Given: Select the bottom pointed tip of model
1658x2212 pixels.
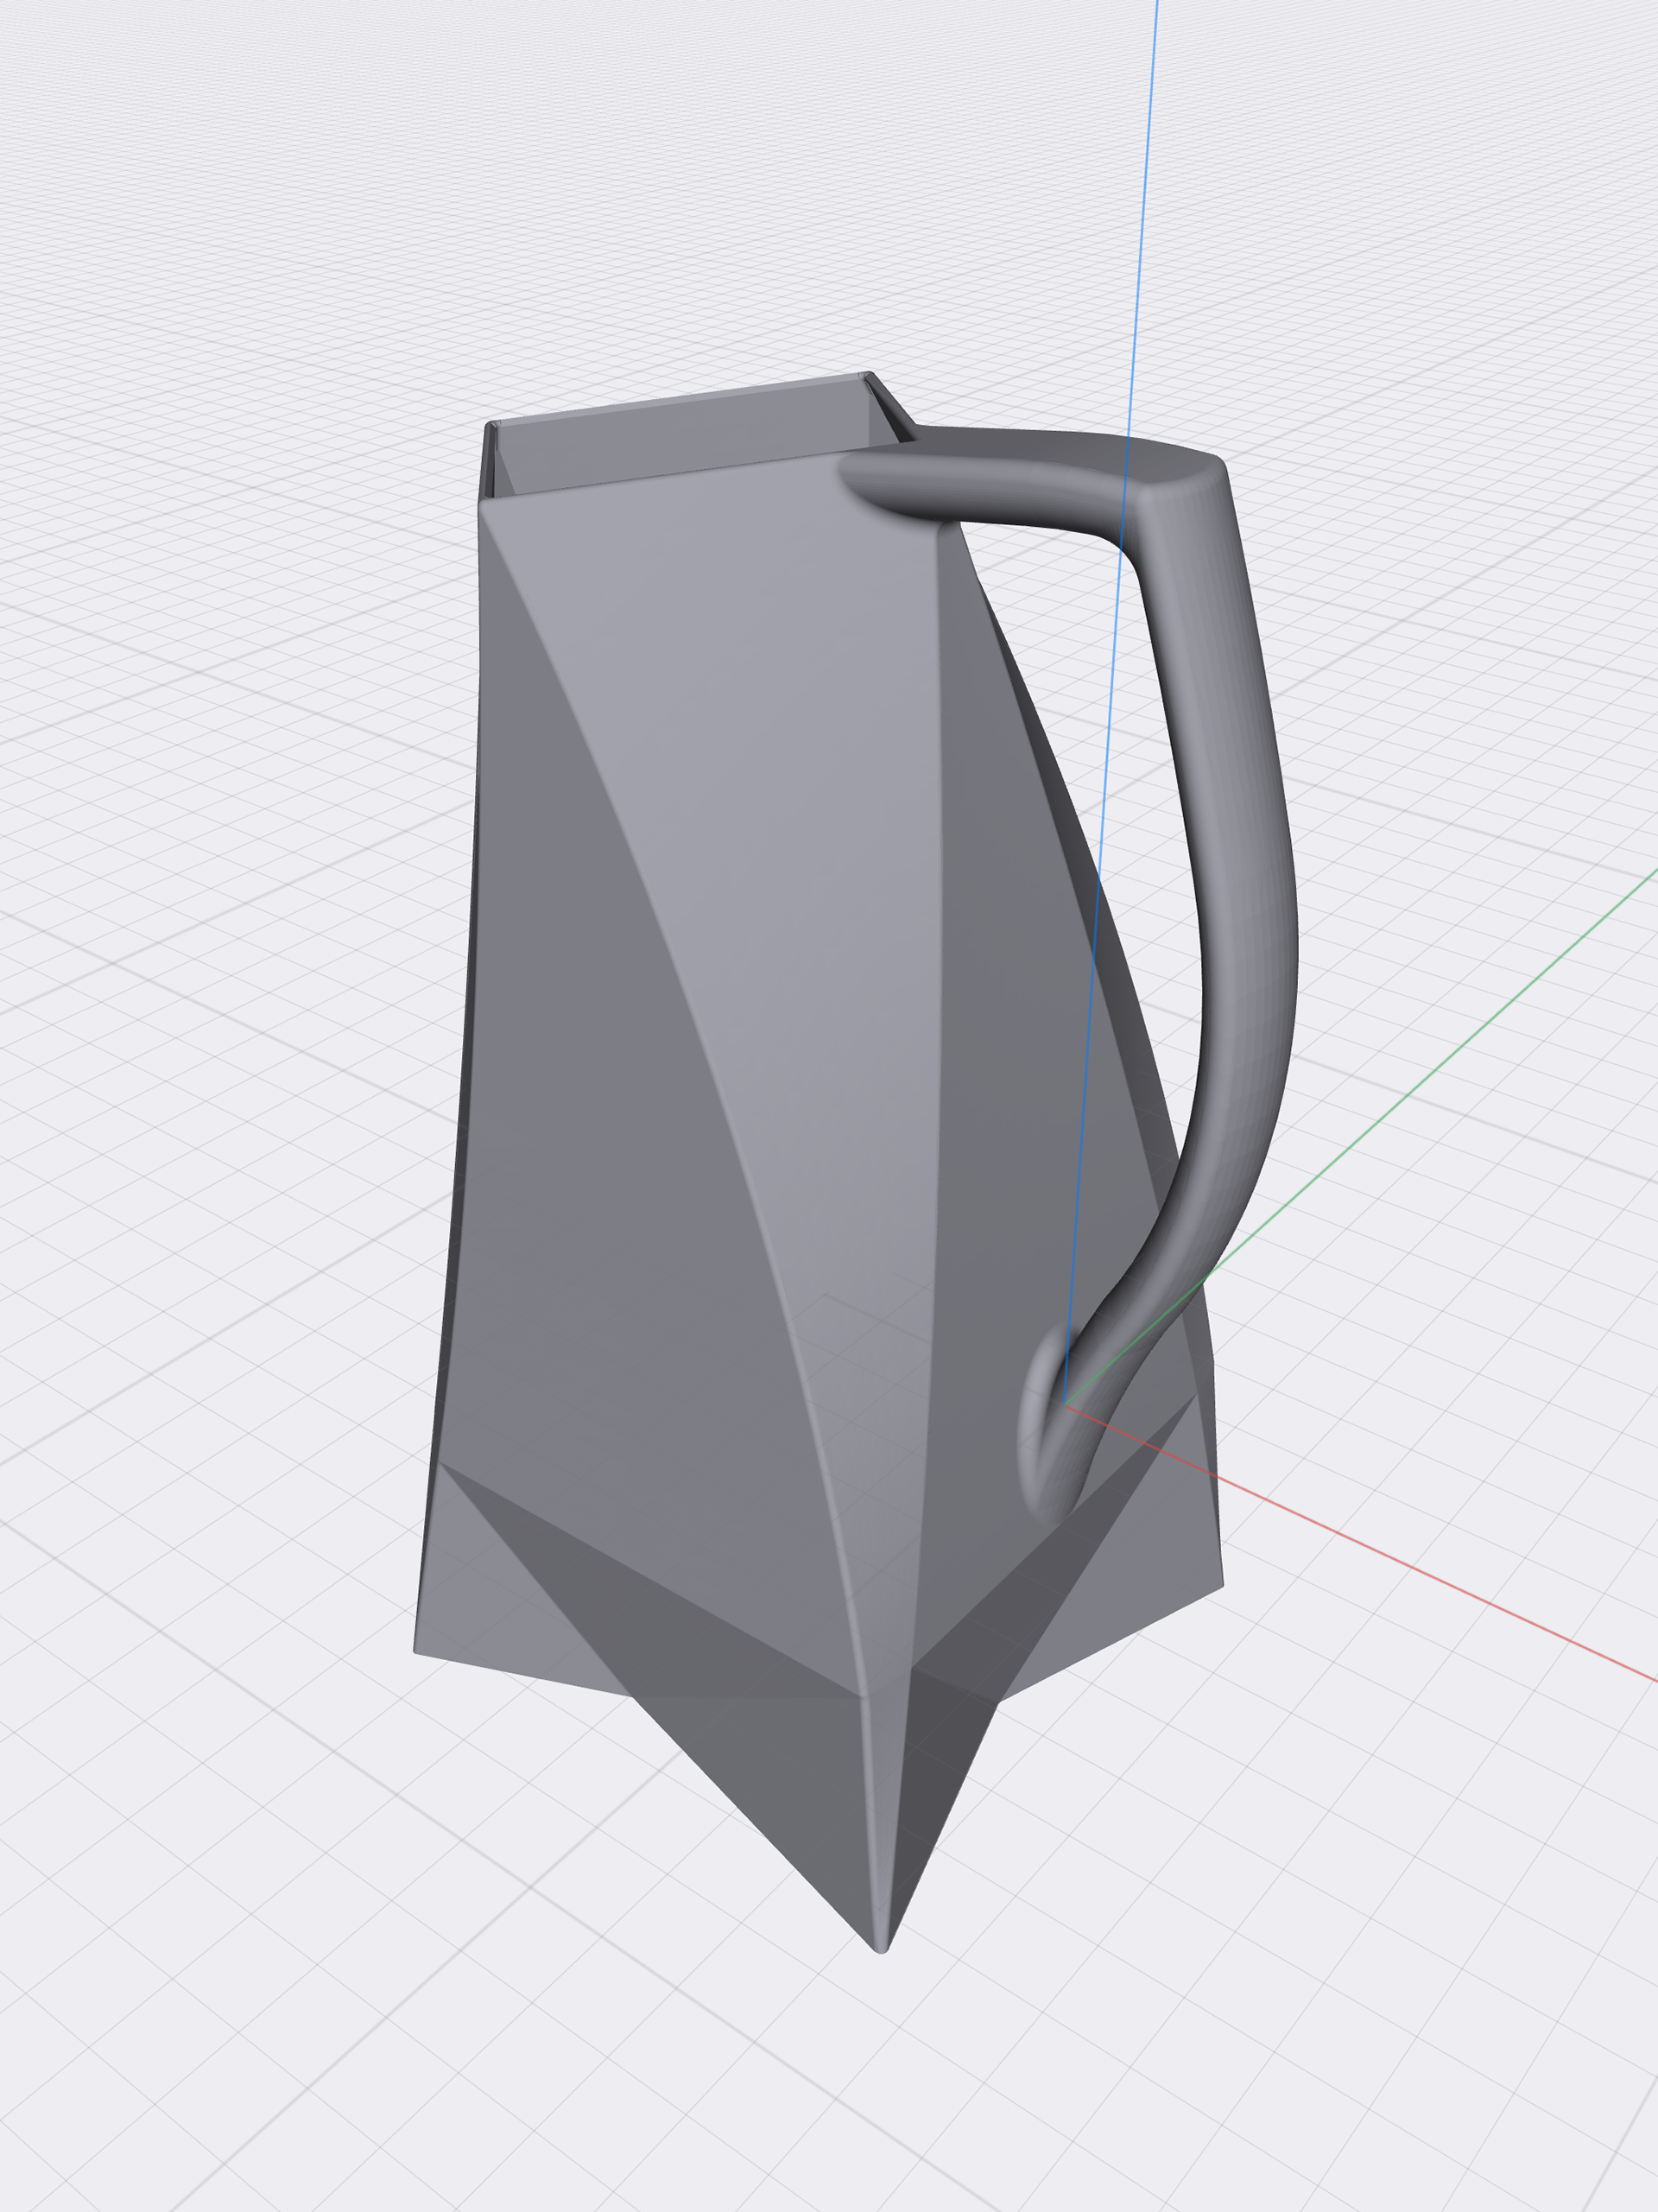Looking at the screenshot, I should point(881,1940).
